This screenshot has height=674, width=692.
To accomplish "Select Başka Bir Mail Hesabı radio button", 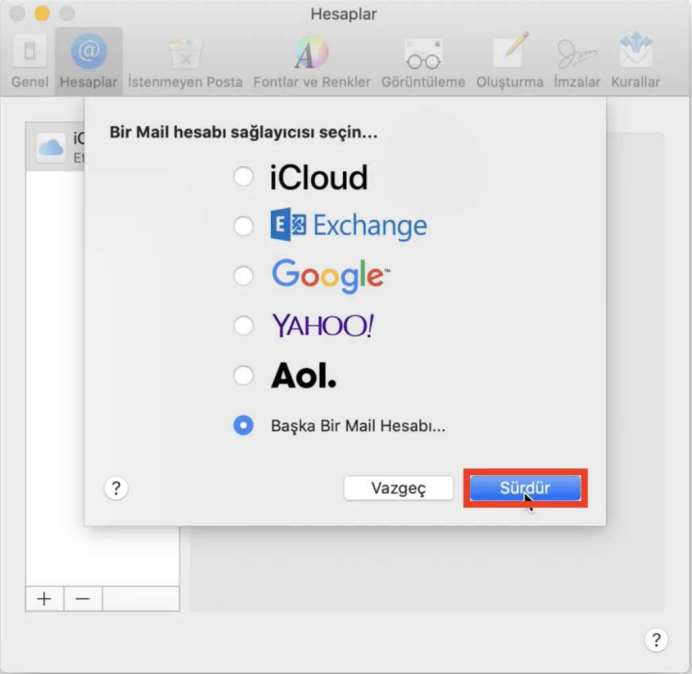I will click(x=243, y=425).
